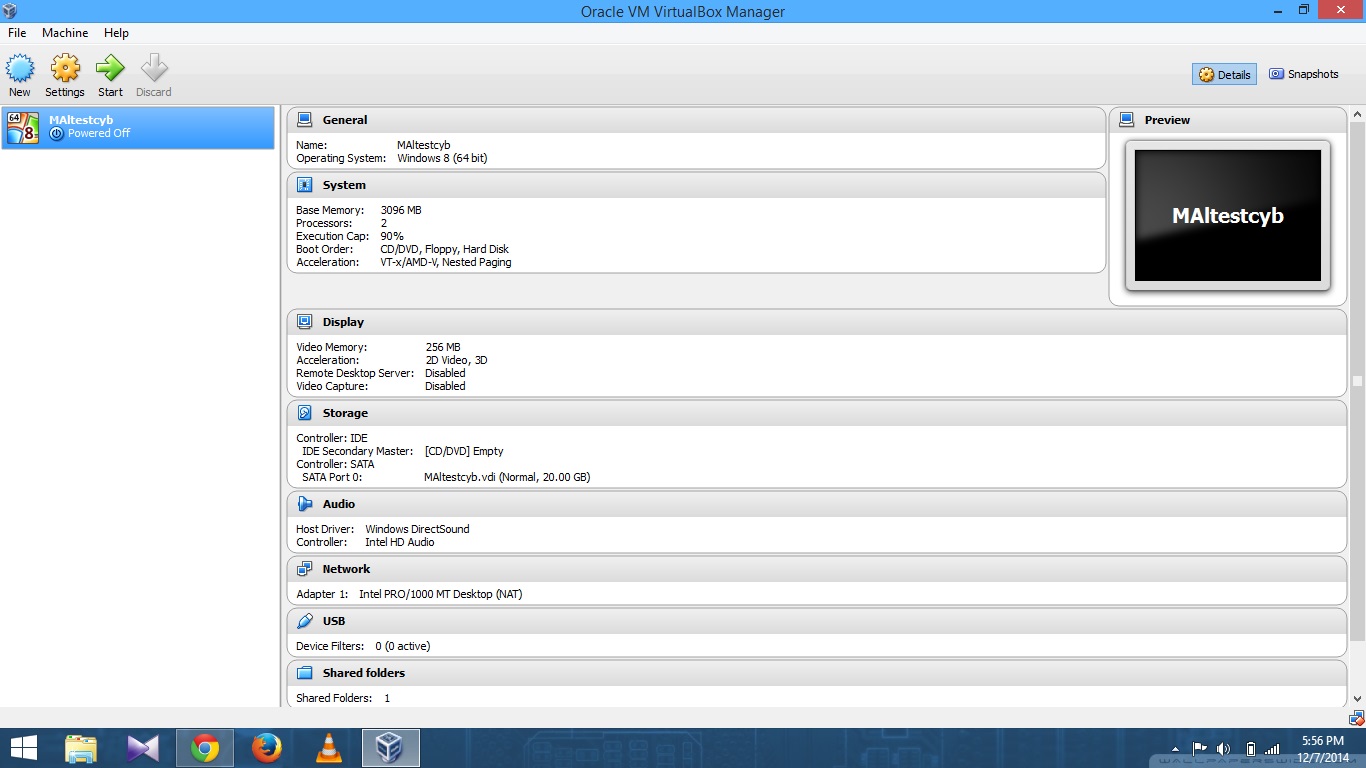Open File Explorer from the taskbar

[x=80, y=748]
